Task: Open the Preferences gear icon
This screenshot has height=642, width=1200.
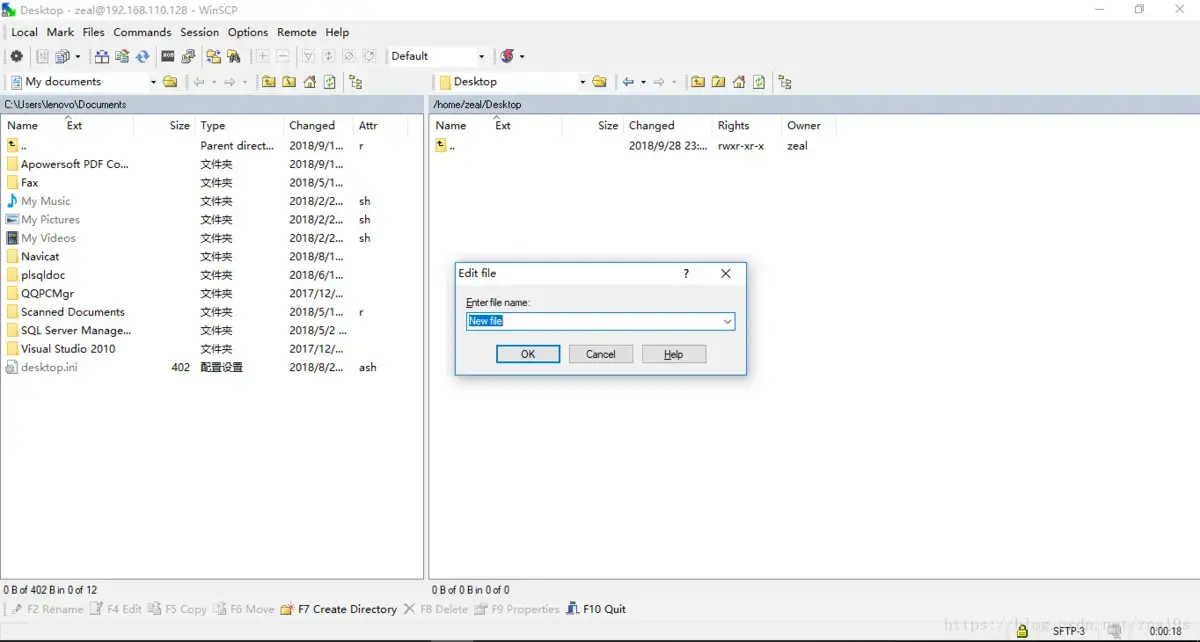Action: coord(16,56)
